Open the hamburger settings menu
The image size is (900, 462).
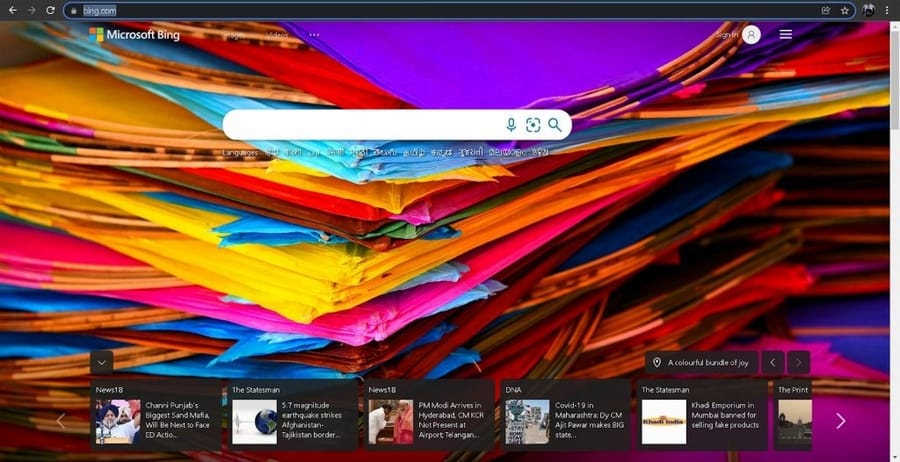click(786, 35)
